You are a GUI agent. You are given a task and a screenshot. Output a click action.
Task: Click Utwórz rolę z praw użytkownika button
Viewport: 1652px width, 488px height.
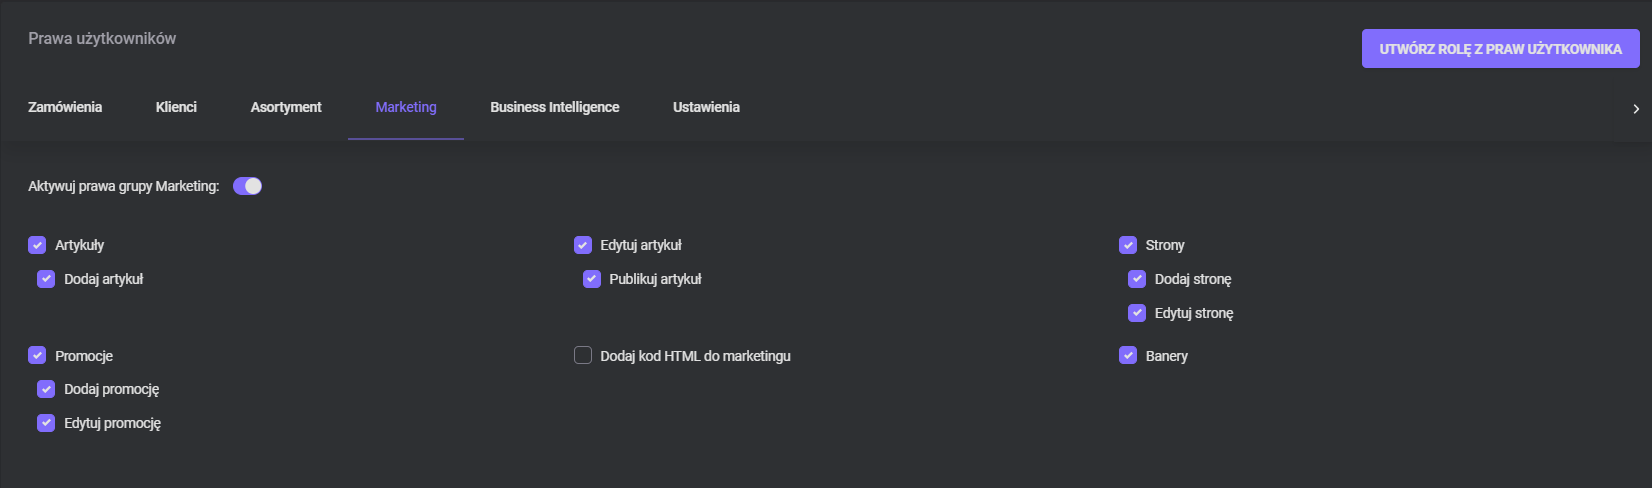click(1500, 49)
